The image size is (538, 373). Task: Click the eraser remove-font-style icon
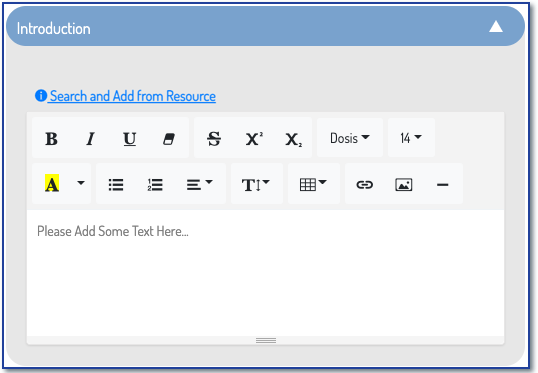[x=168, y=139]
